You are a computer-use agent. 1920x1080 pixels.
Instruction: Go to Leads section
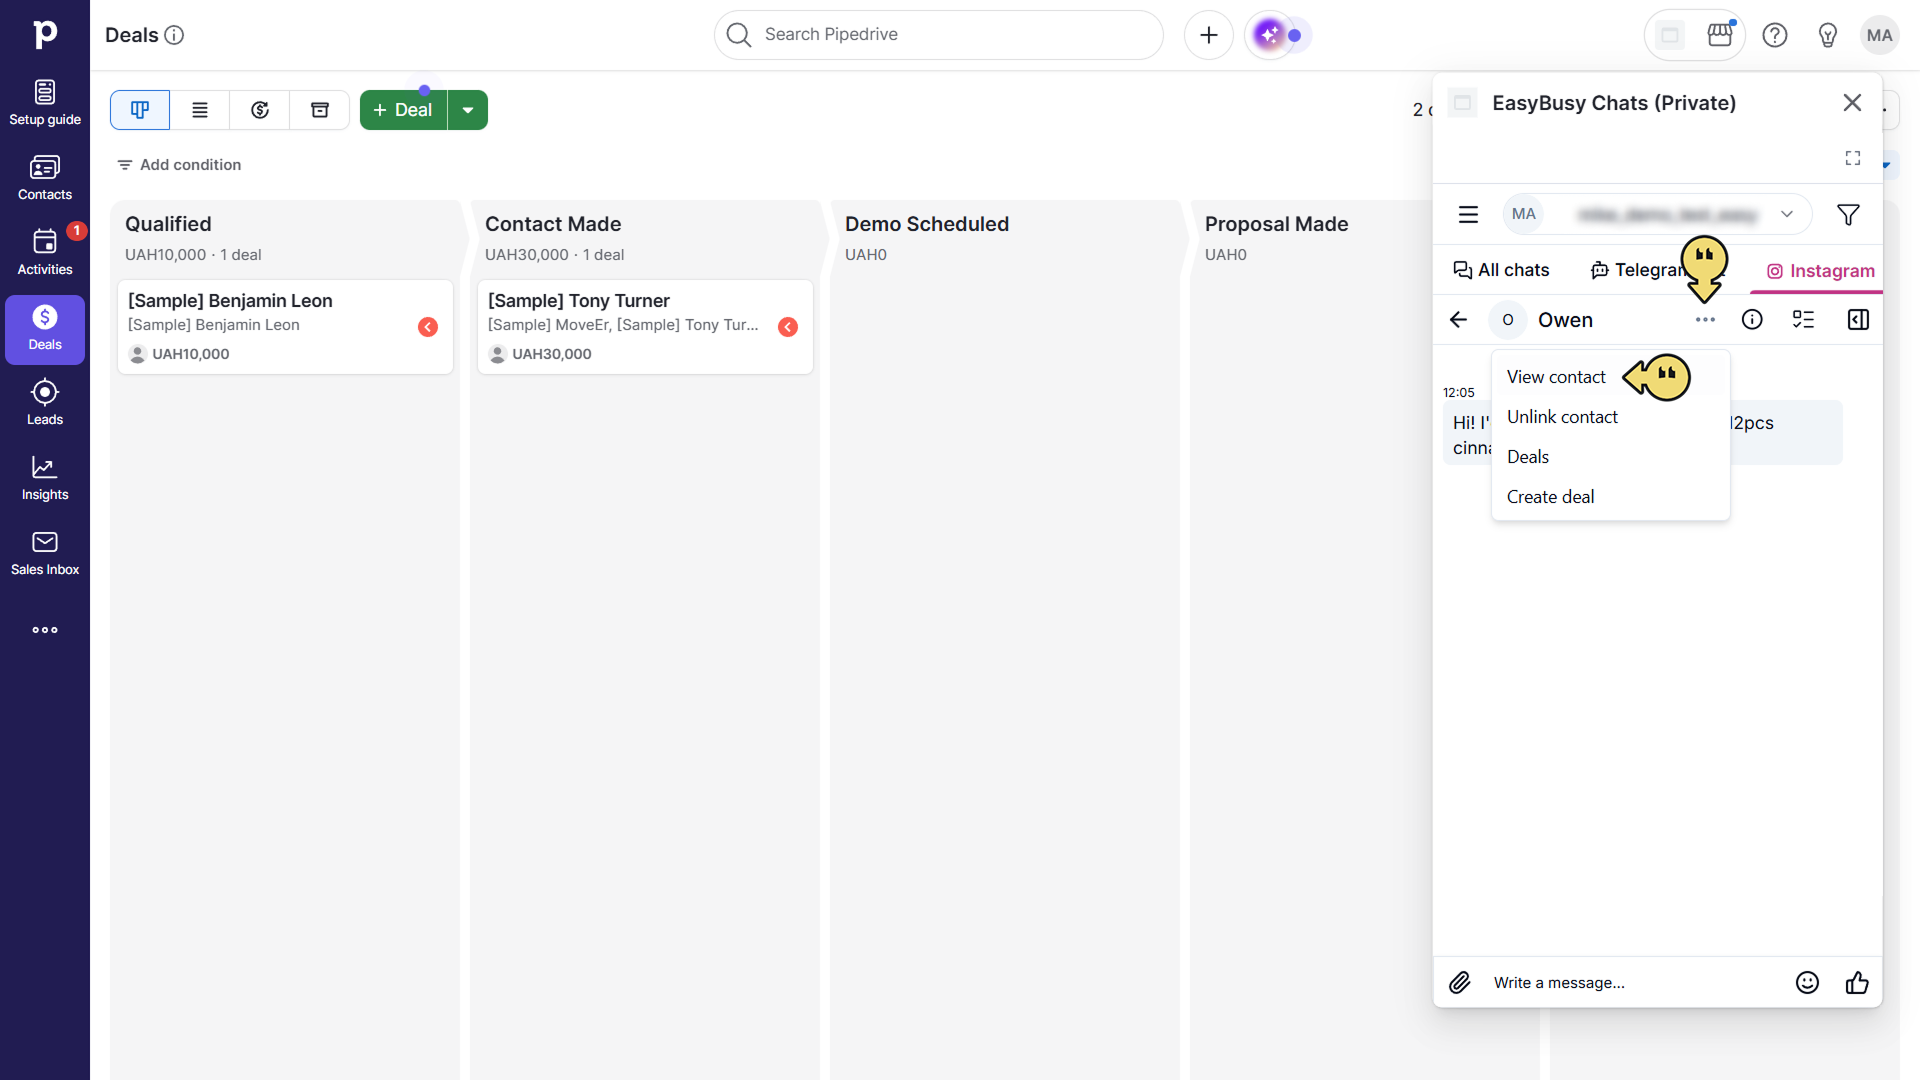[45, 403]
